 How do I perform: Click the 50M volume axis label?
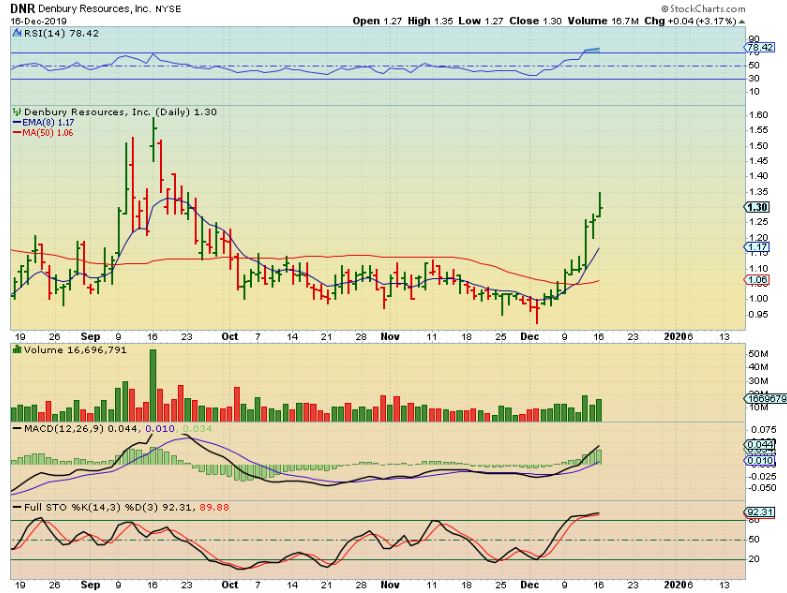click(x=758, y=354)
